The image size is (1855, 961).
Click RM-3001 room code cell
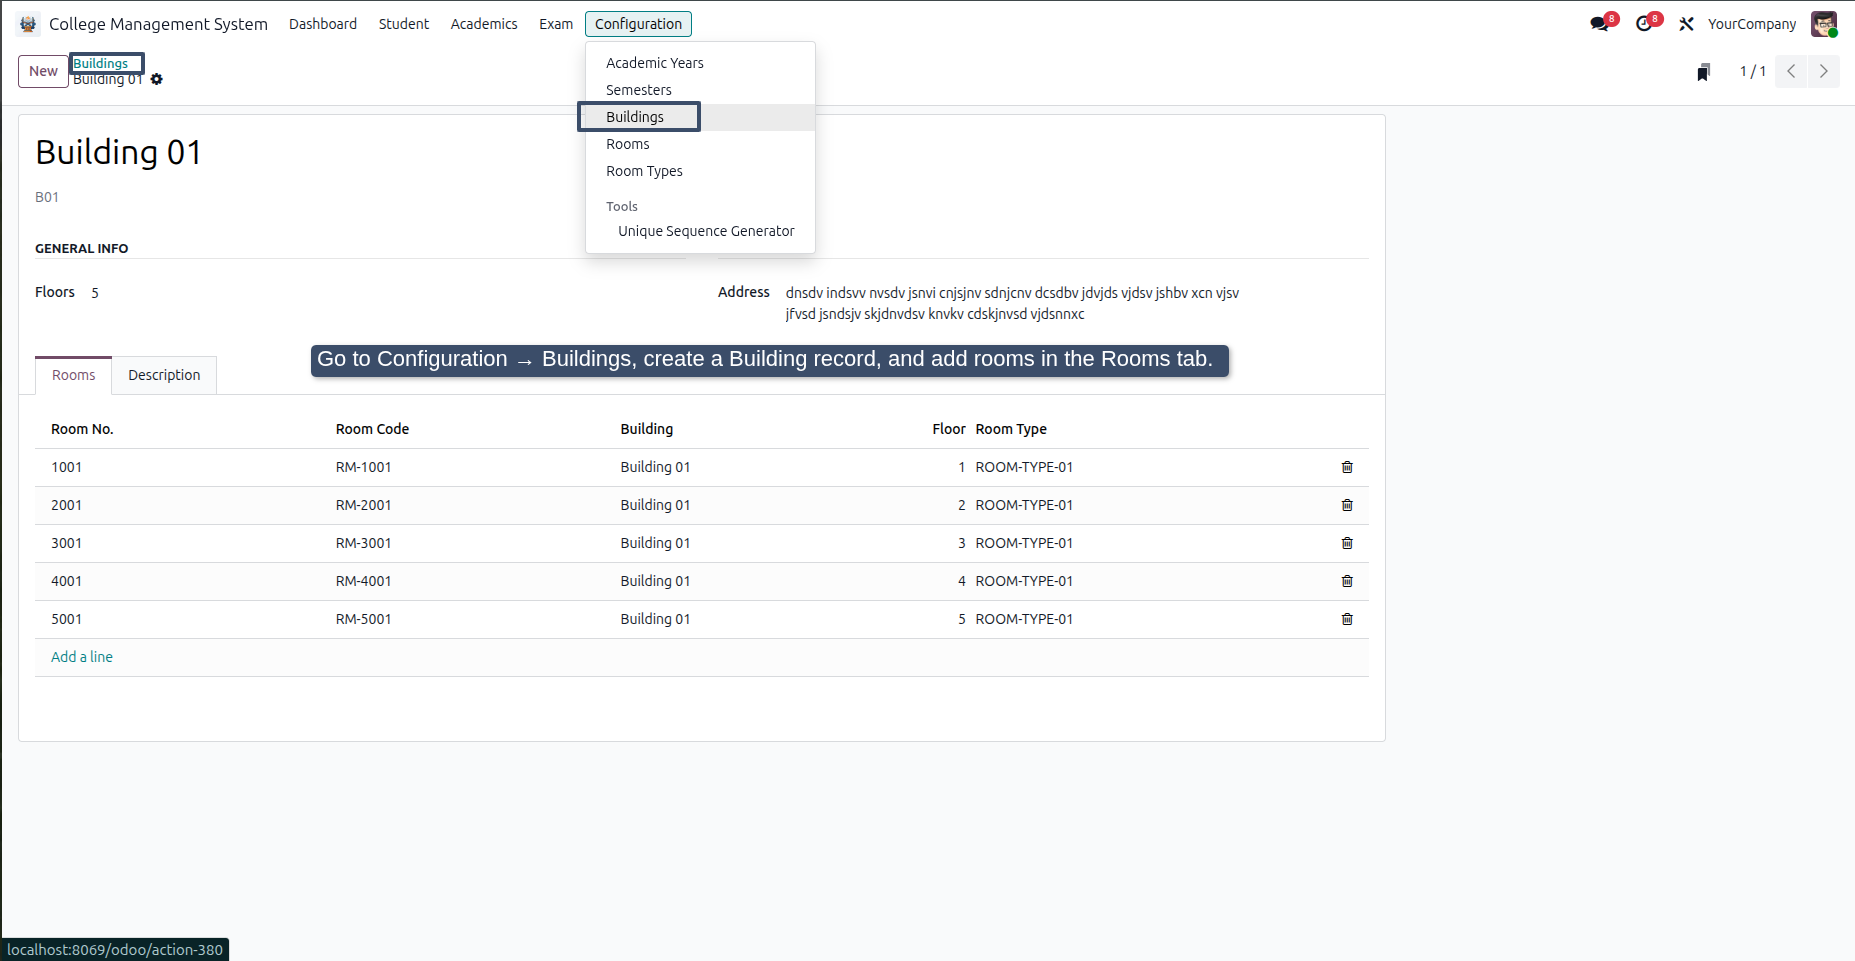(364, 543)
